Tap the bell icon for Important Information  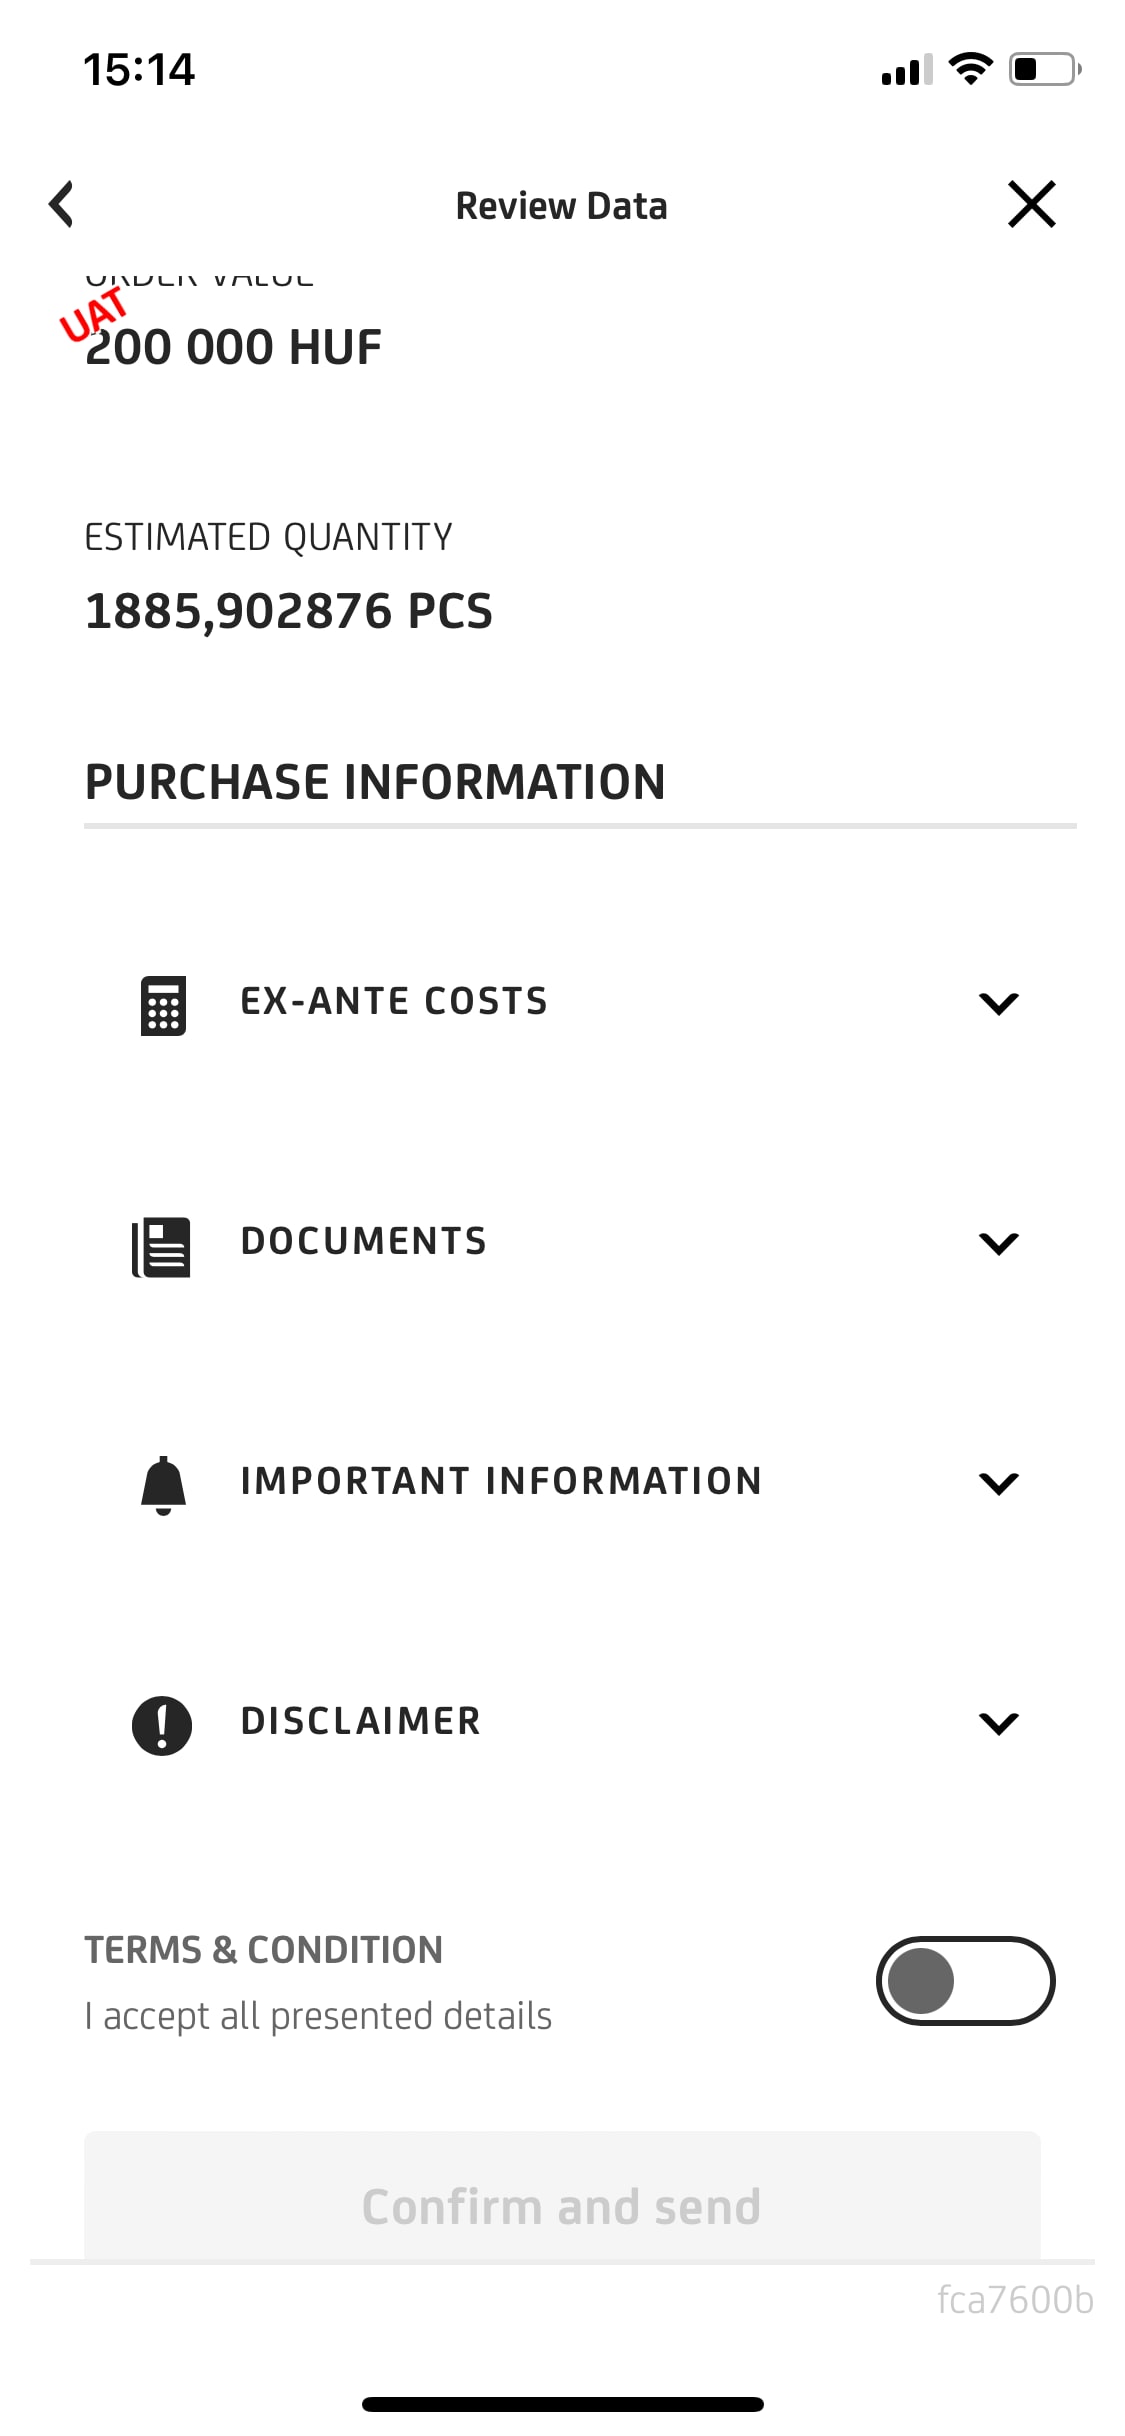point(163,1485)
